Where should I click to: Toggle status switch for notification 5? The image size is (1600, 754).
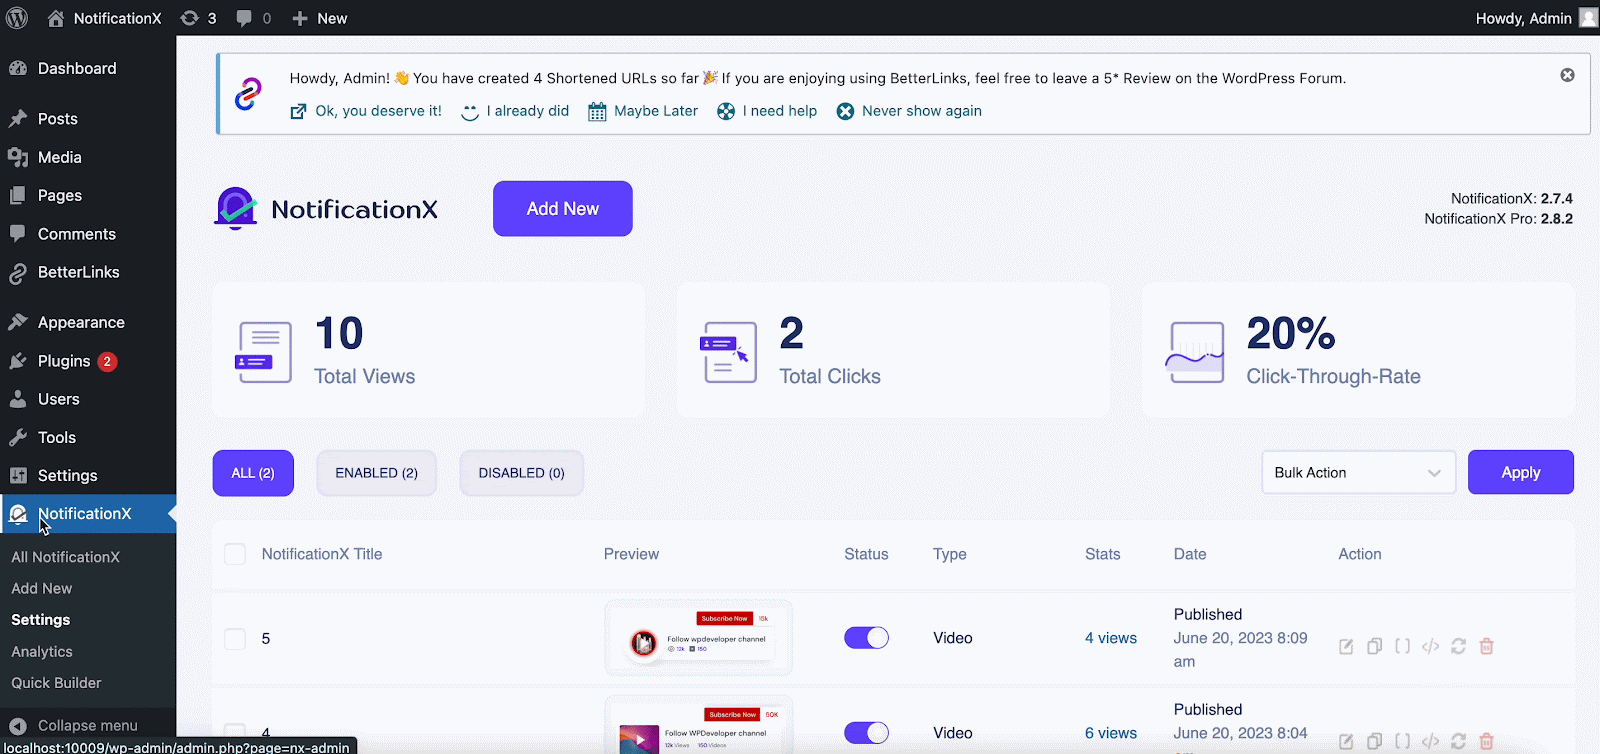click(x=866, y=638)
